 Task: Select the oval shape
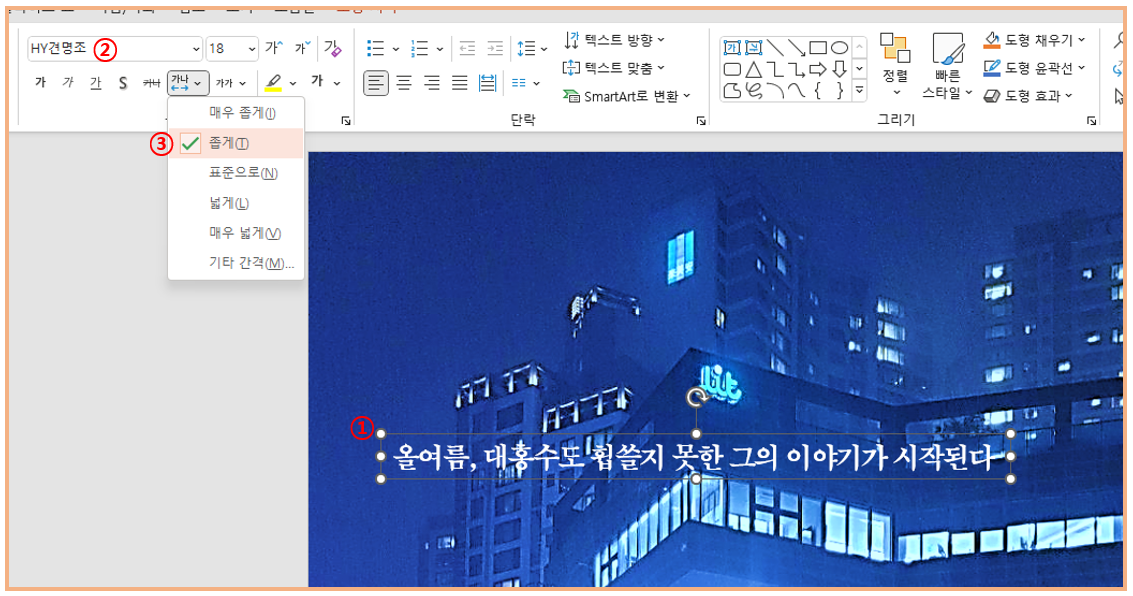(x=839, y=48)
